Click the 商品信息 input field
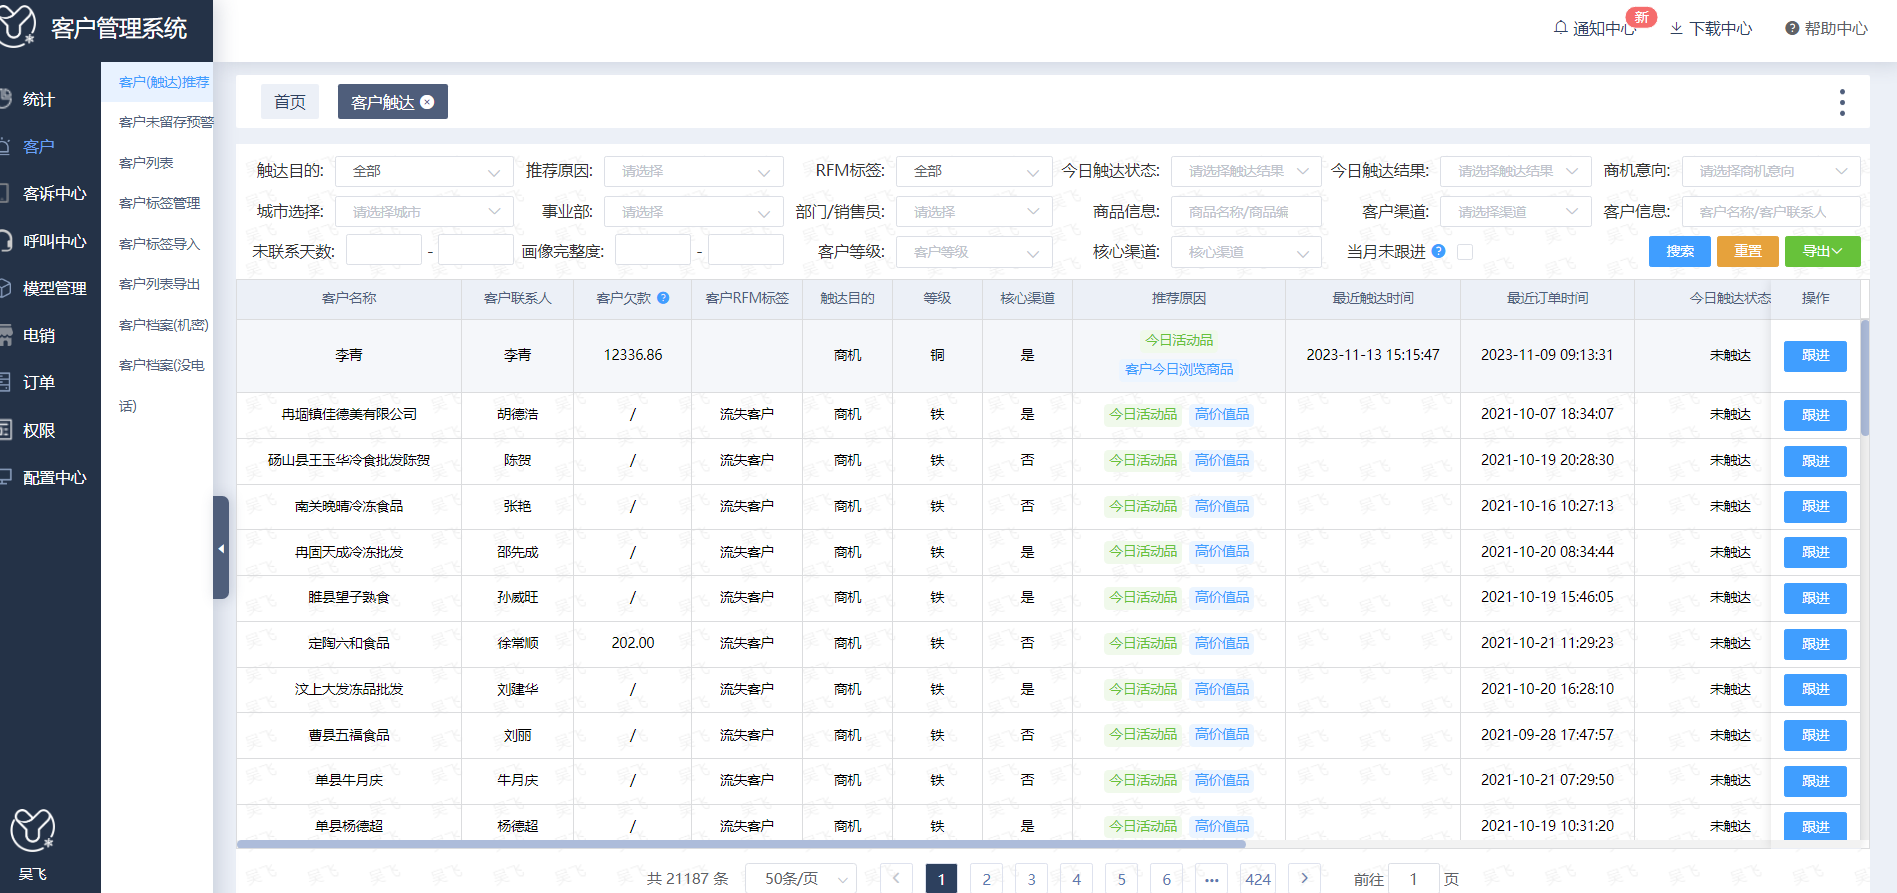 click(1246, 211)
